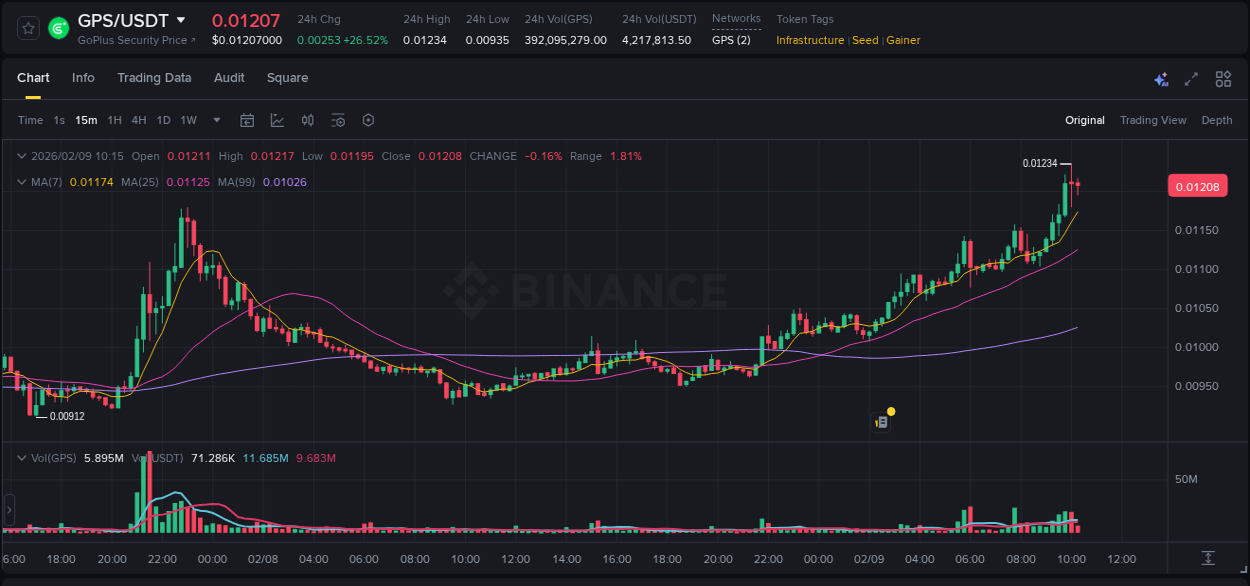
Task: Click the OHLC candles comparison icon
Action: [x=308, y=120]
